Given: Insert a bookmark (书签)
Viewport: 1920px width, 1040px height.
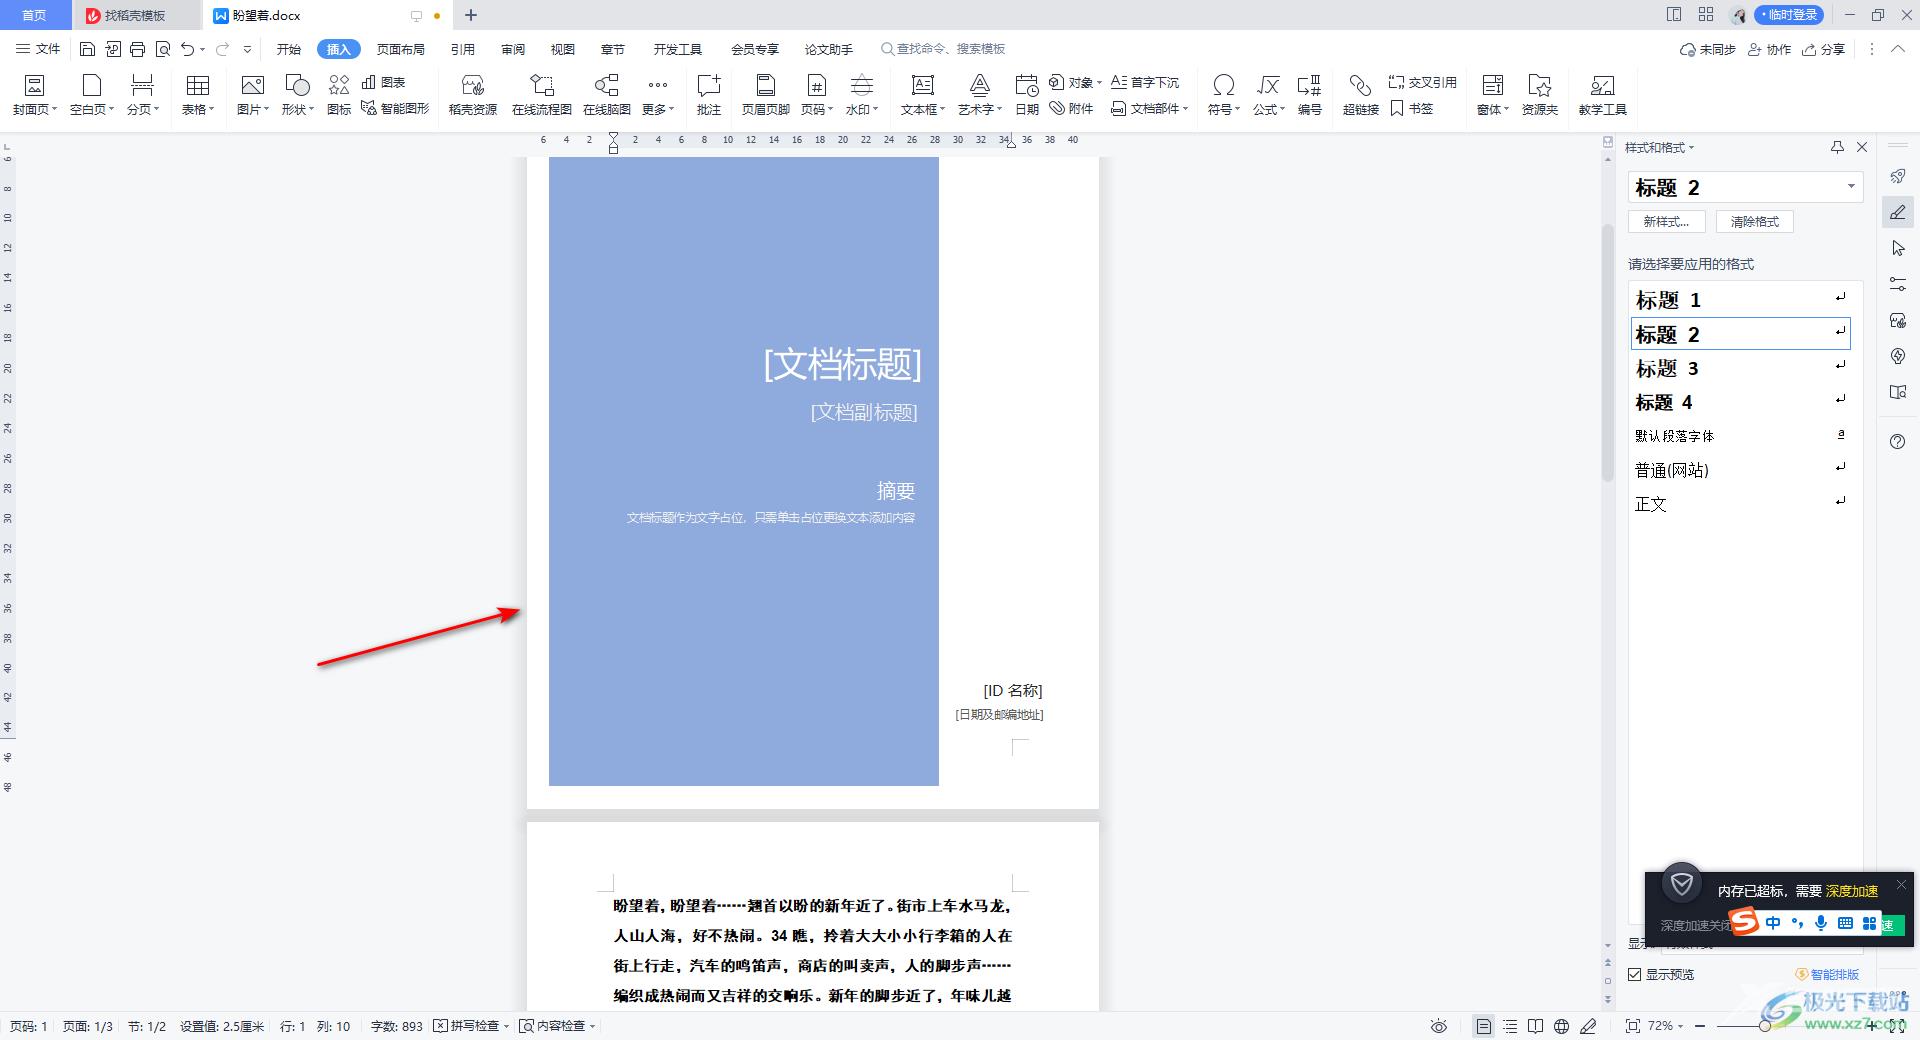Looking at the screenshot, I should click(1412, 108).
